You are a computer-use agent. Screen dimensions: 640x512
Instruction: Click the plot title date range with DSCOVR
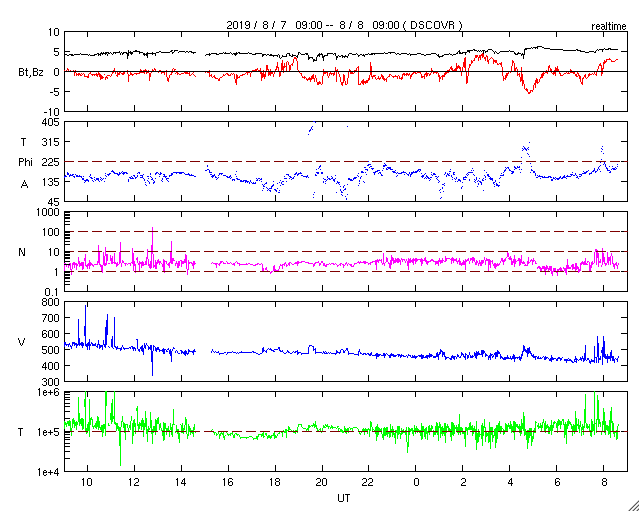coord(344,25)
